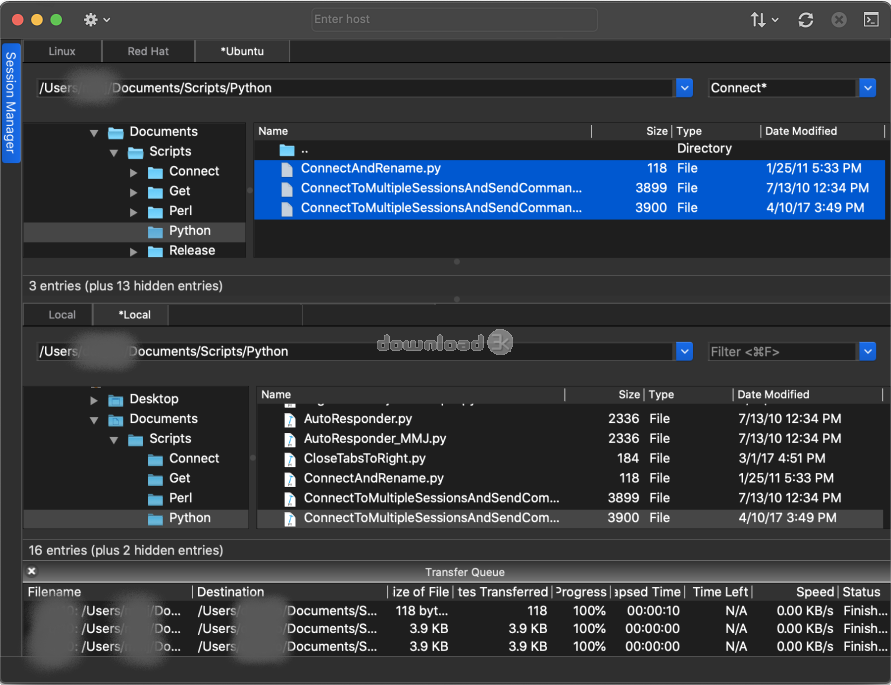Click the Filter <⌘F> text field
Screen dimensions: 891x685
(782, 352)
